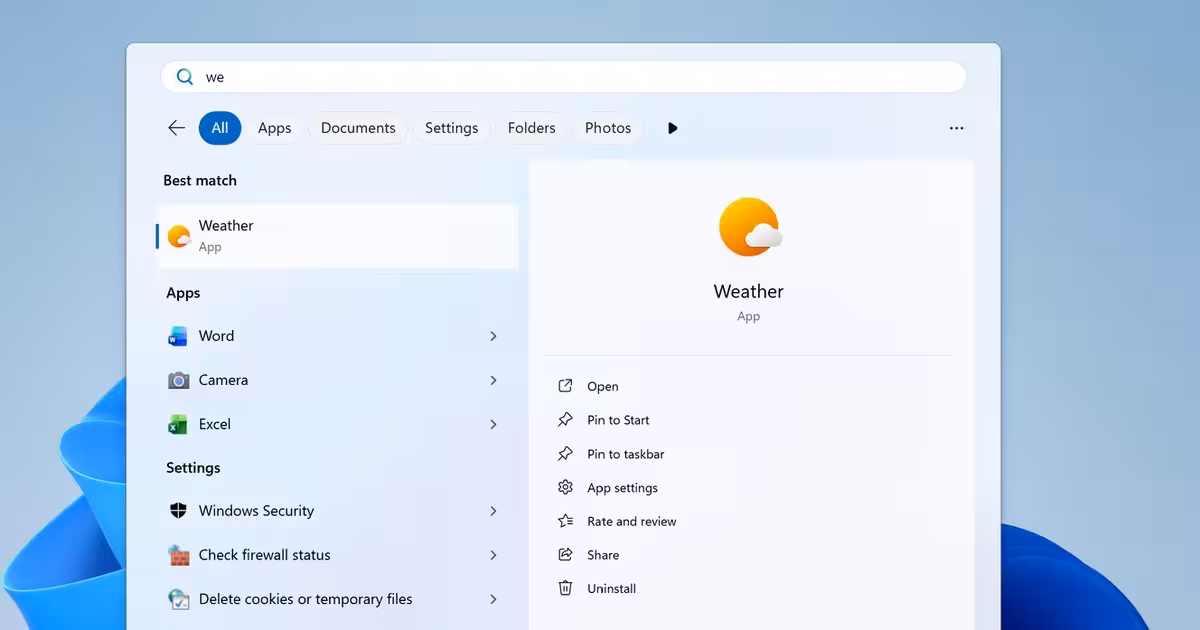Click the Word app icon
The height and width of the screenshot is (630, 1200).
click(x=178, y=337)
